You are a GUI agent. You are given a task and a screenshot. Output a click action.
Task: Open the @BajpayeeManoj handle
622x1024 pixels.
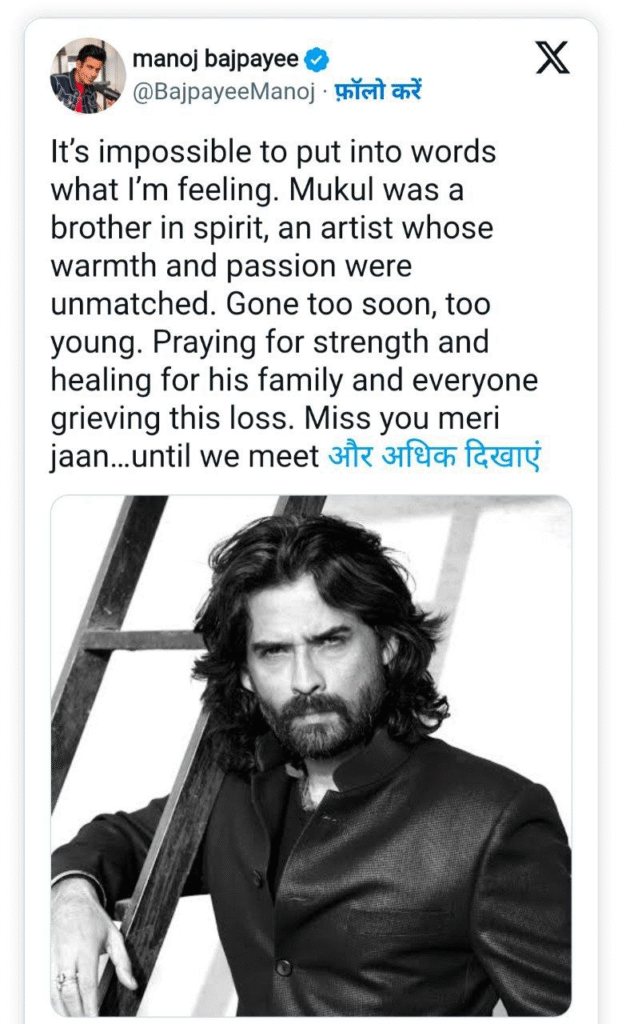(x=224, y=91)
